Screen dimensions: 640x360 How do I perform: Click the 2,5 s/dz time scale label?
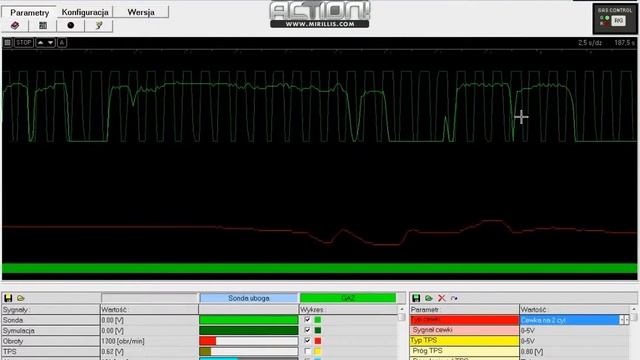tap(590, 42)
